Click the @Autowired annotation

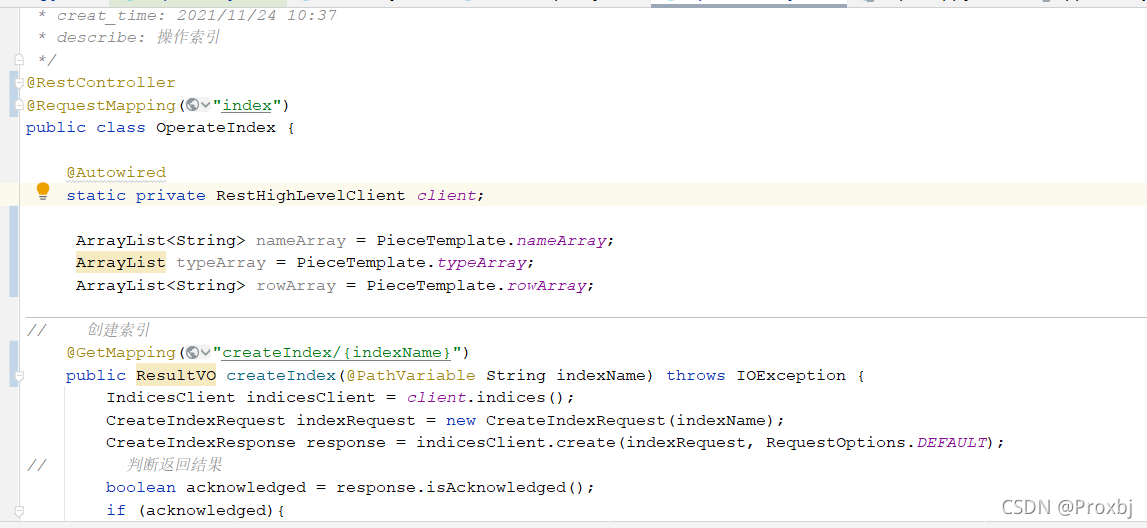116,173
